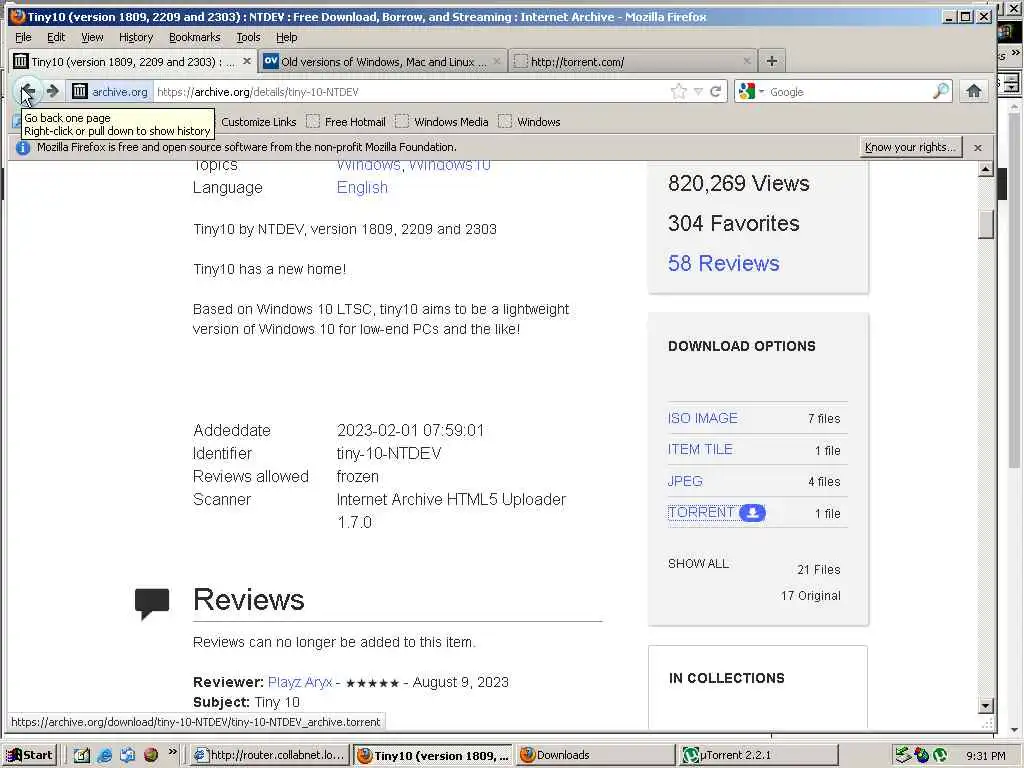Open the Free Hotmail bookmark

point(347,121)
